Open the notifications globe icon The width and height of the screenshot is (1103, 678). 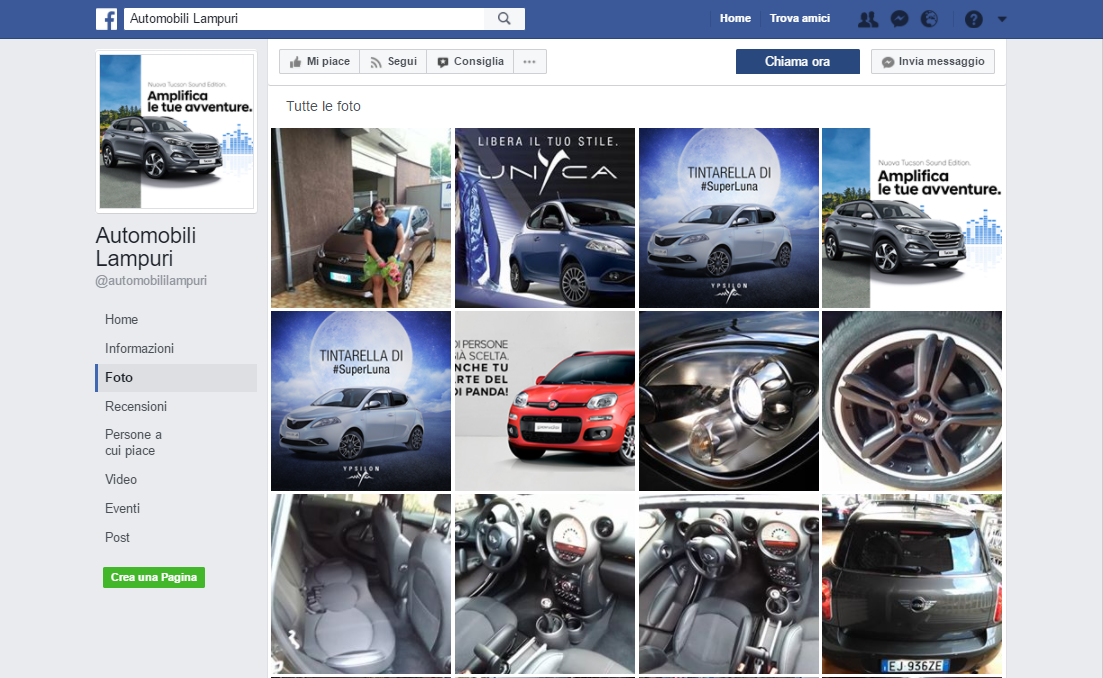929,19
